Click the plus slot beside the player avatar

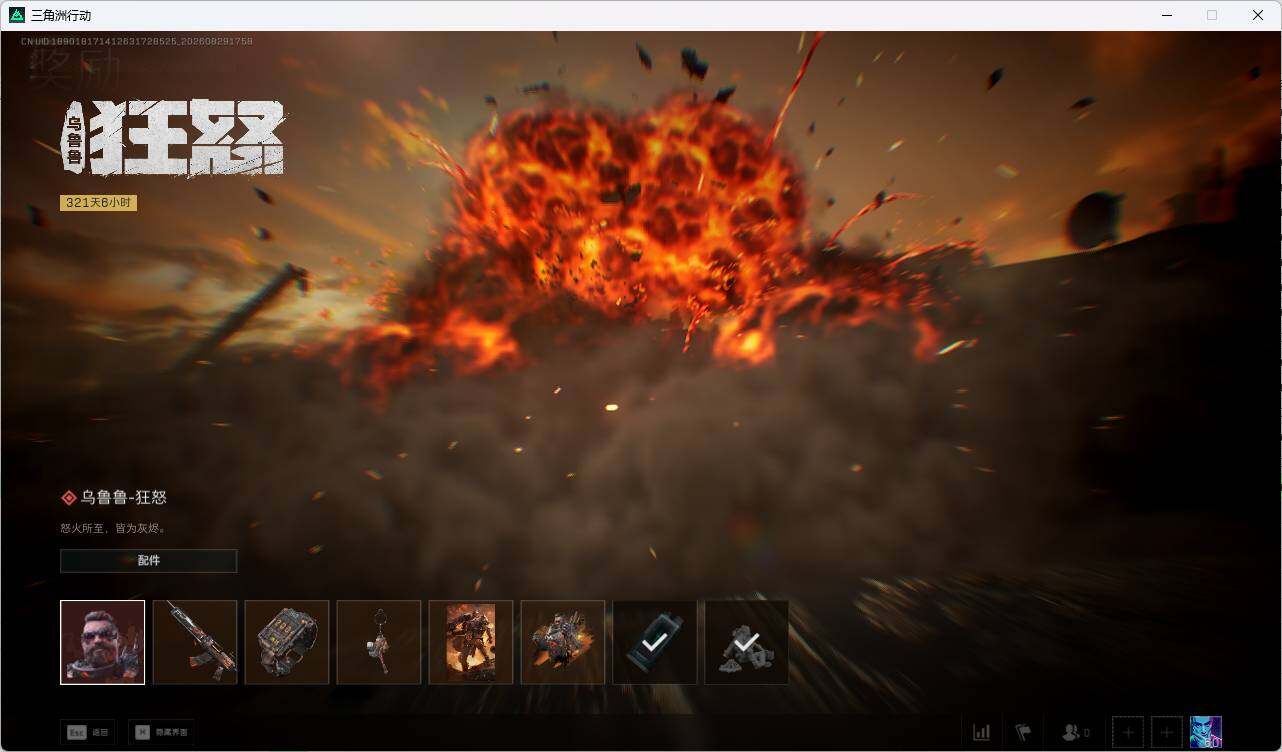tap(1167, 733)
